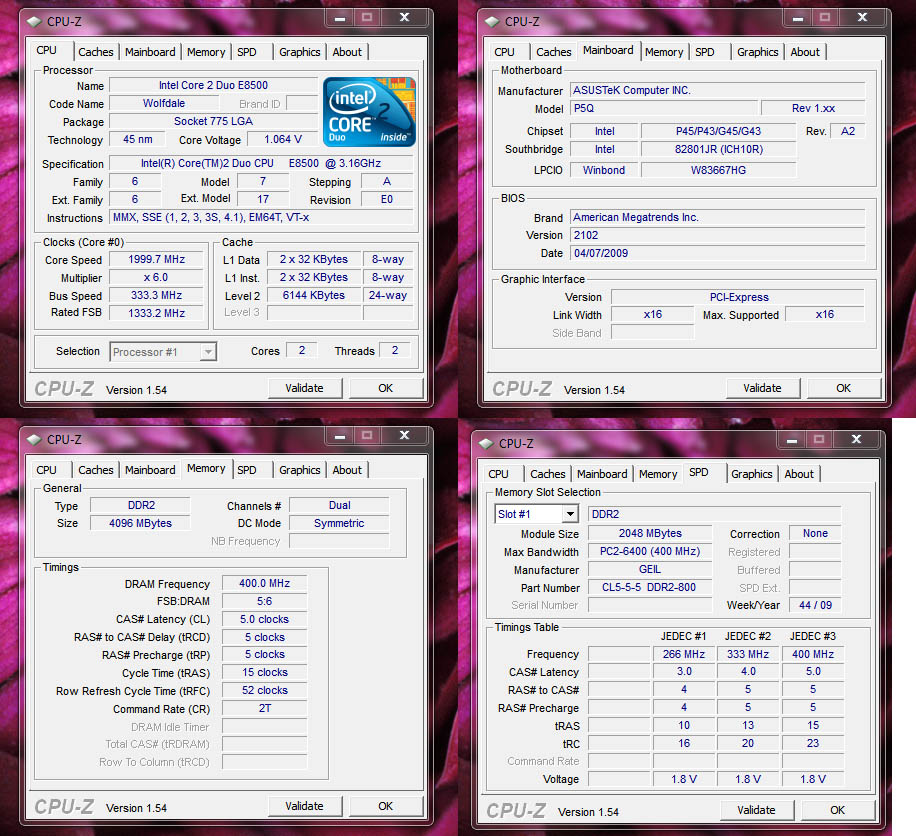Click the 52 clocks tRFC value
This screenshot has width=916, height=836.
coord(265,691)
